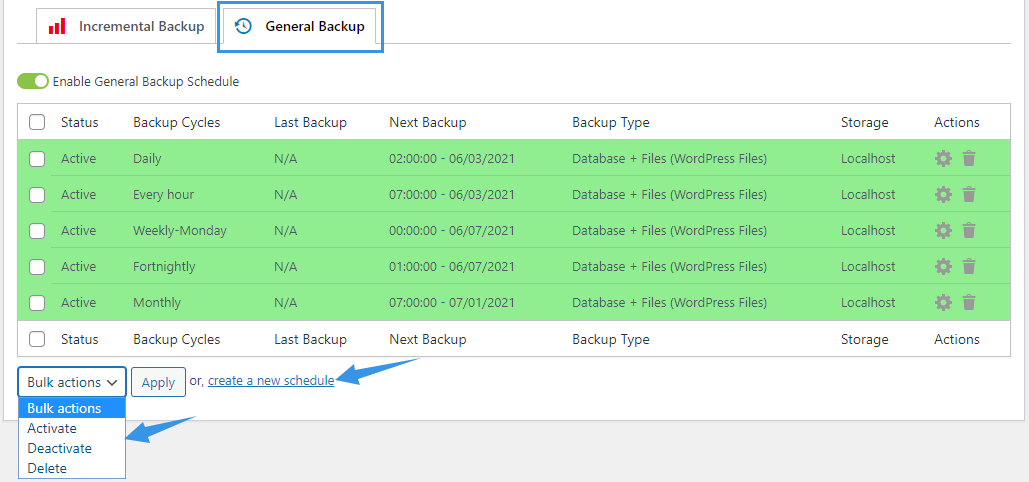Open the General Backup tab
Image resolution: width=1029 pixels, height=482 pixels.
(x=300, y=26)
